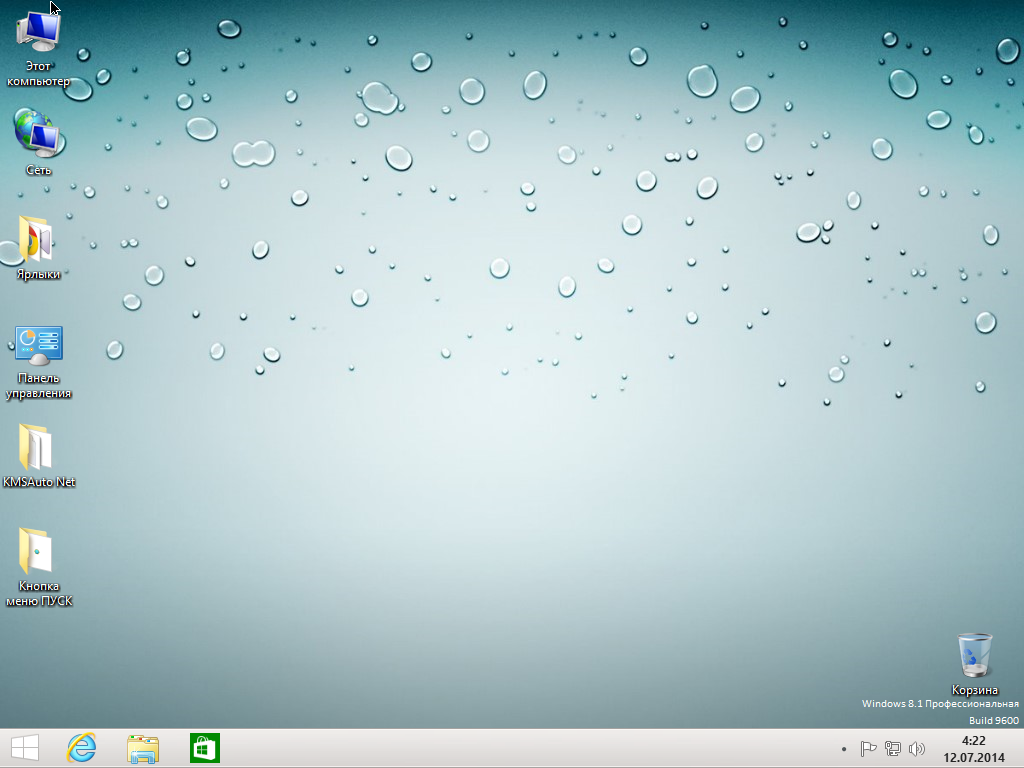1024x768 pixels.
Task: Click the Панель управления label text
Action: [39, 385]
